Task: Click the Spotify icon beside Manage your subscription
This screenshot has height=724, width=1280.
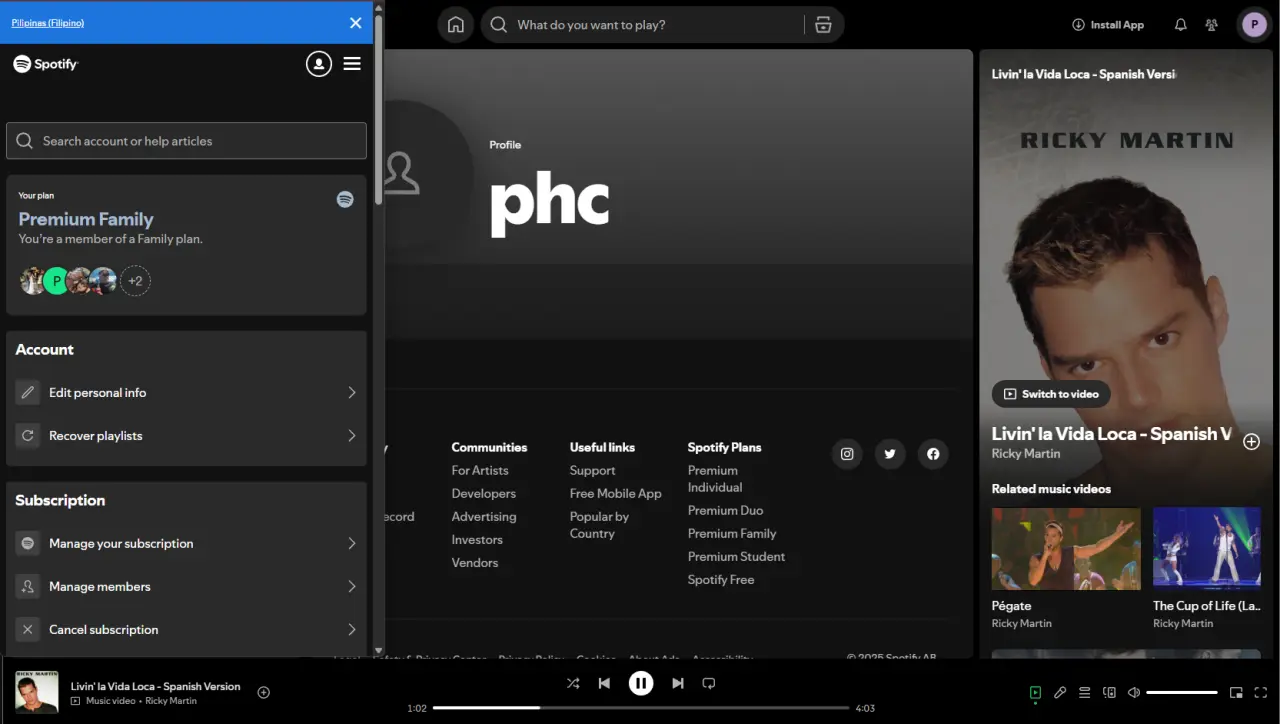Action: pos(28,544)
